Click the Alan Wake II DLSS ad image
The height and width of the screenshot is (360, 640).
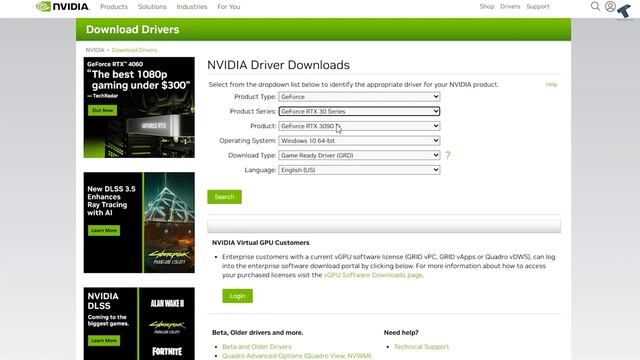139,324
